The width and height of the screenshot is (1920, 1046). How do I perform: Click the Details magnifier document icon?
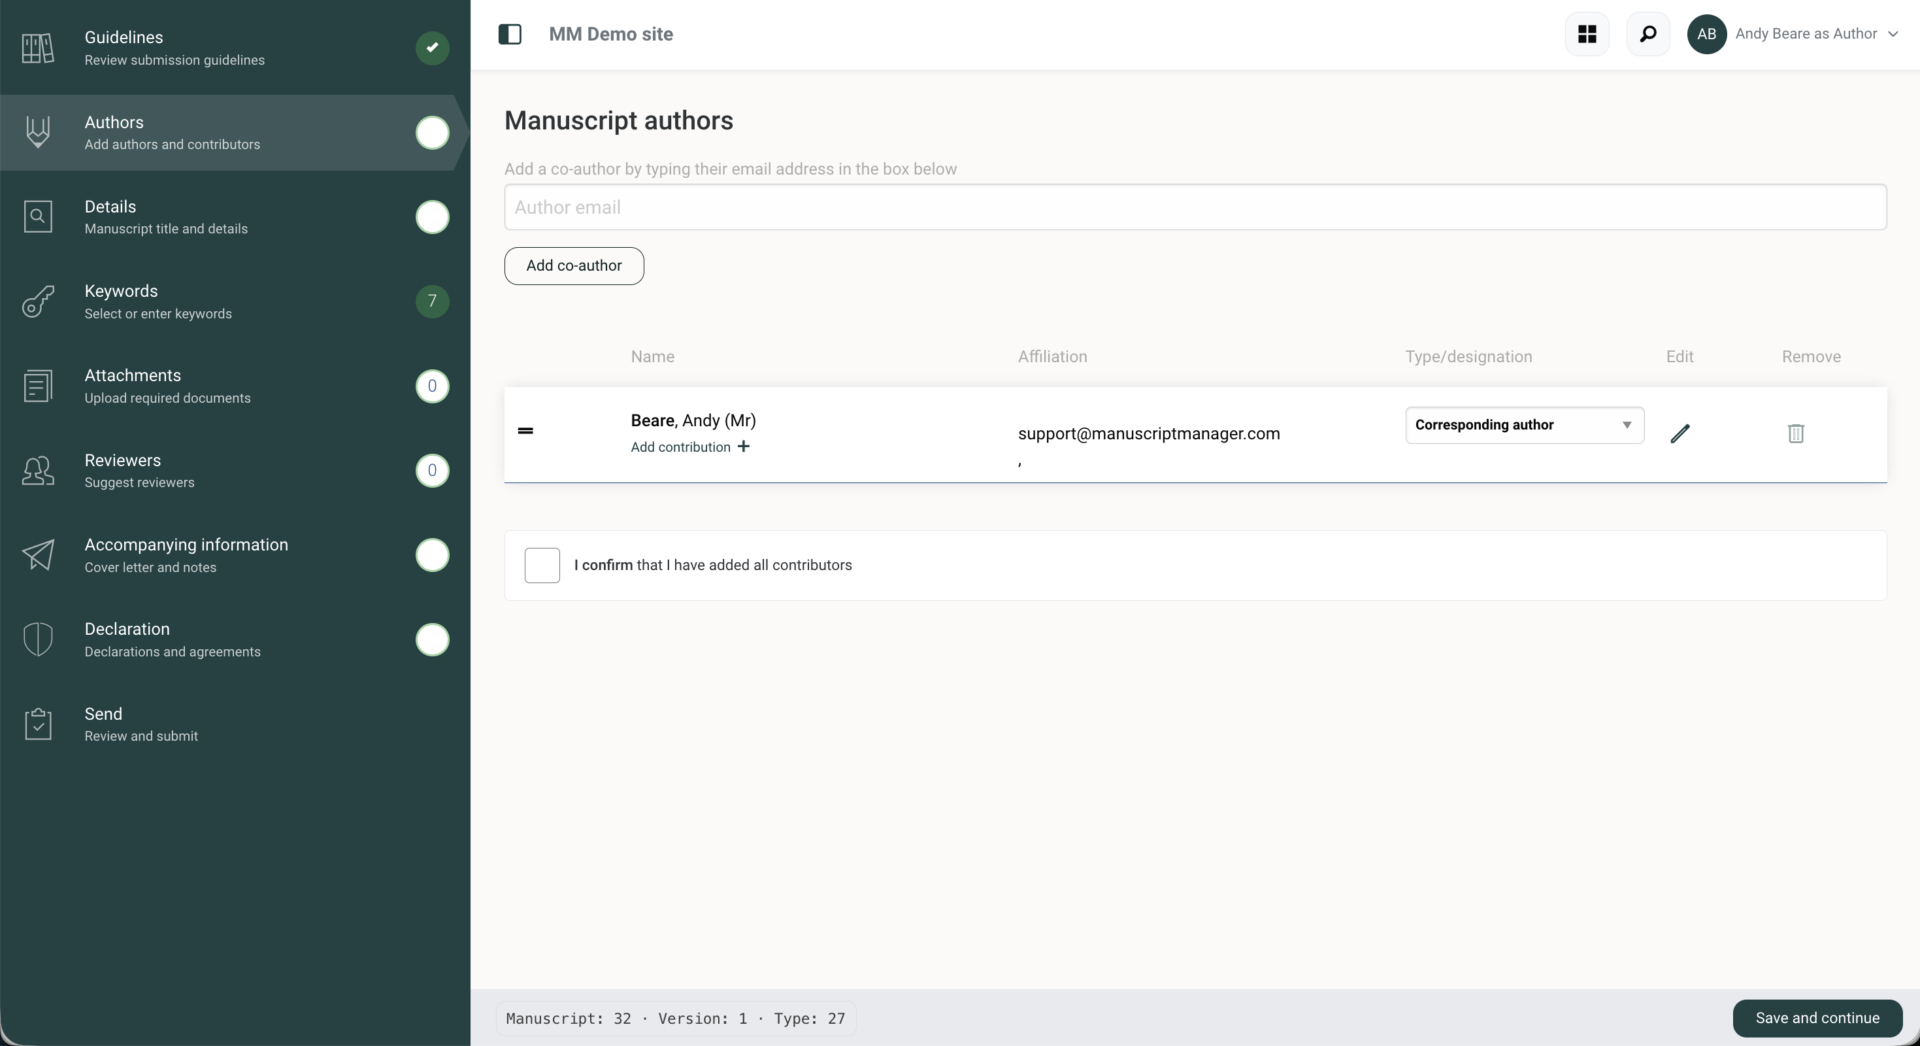coord(38,216)
